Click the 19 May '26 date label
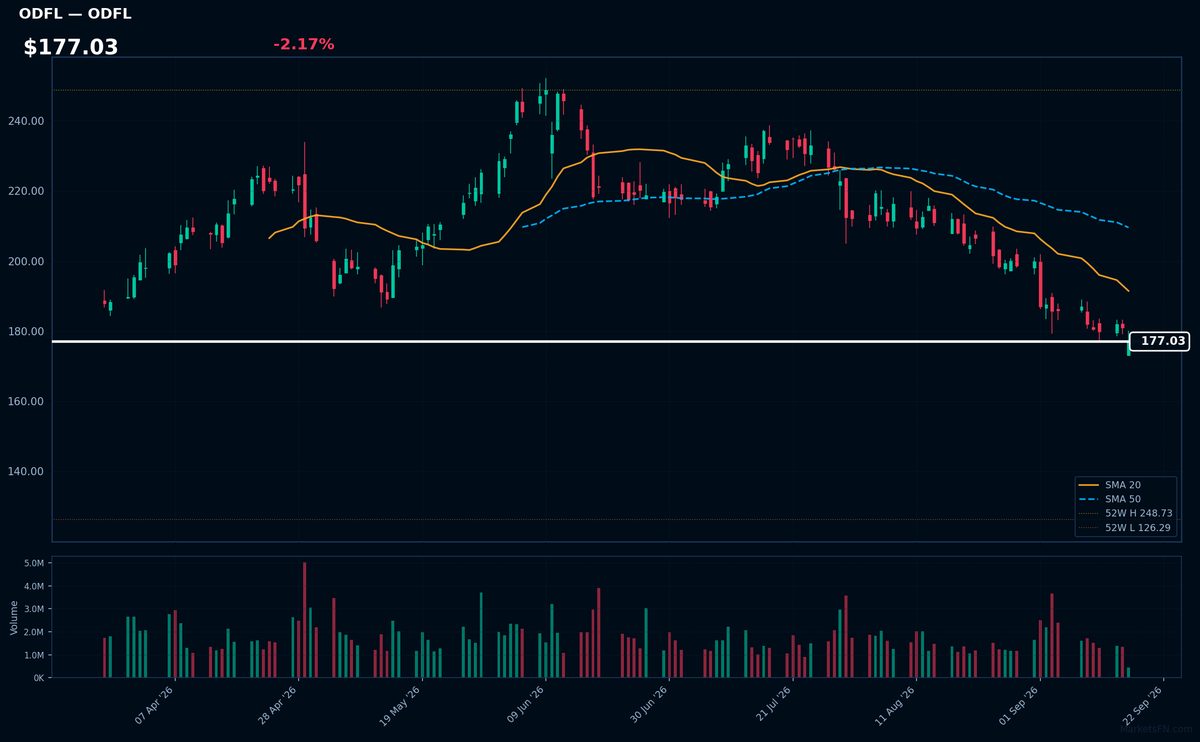 coord(402,704)
